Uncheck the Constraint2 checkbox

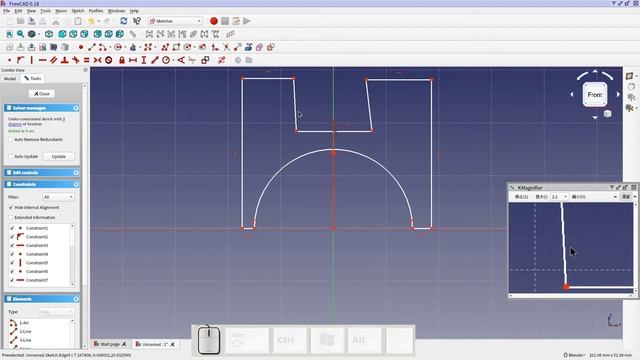tap(12, 237)
